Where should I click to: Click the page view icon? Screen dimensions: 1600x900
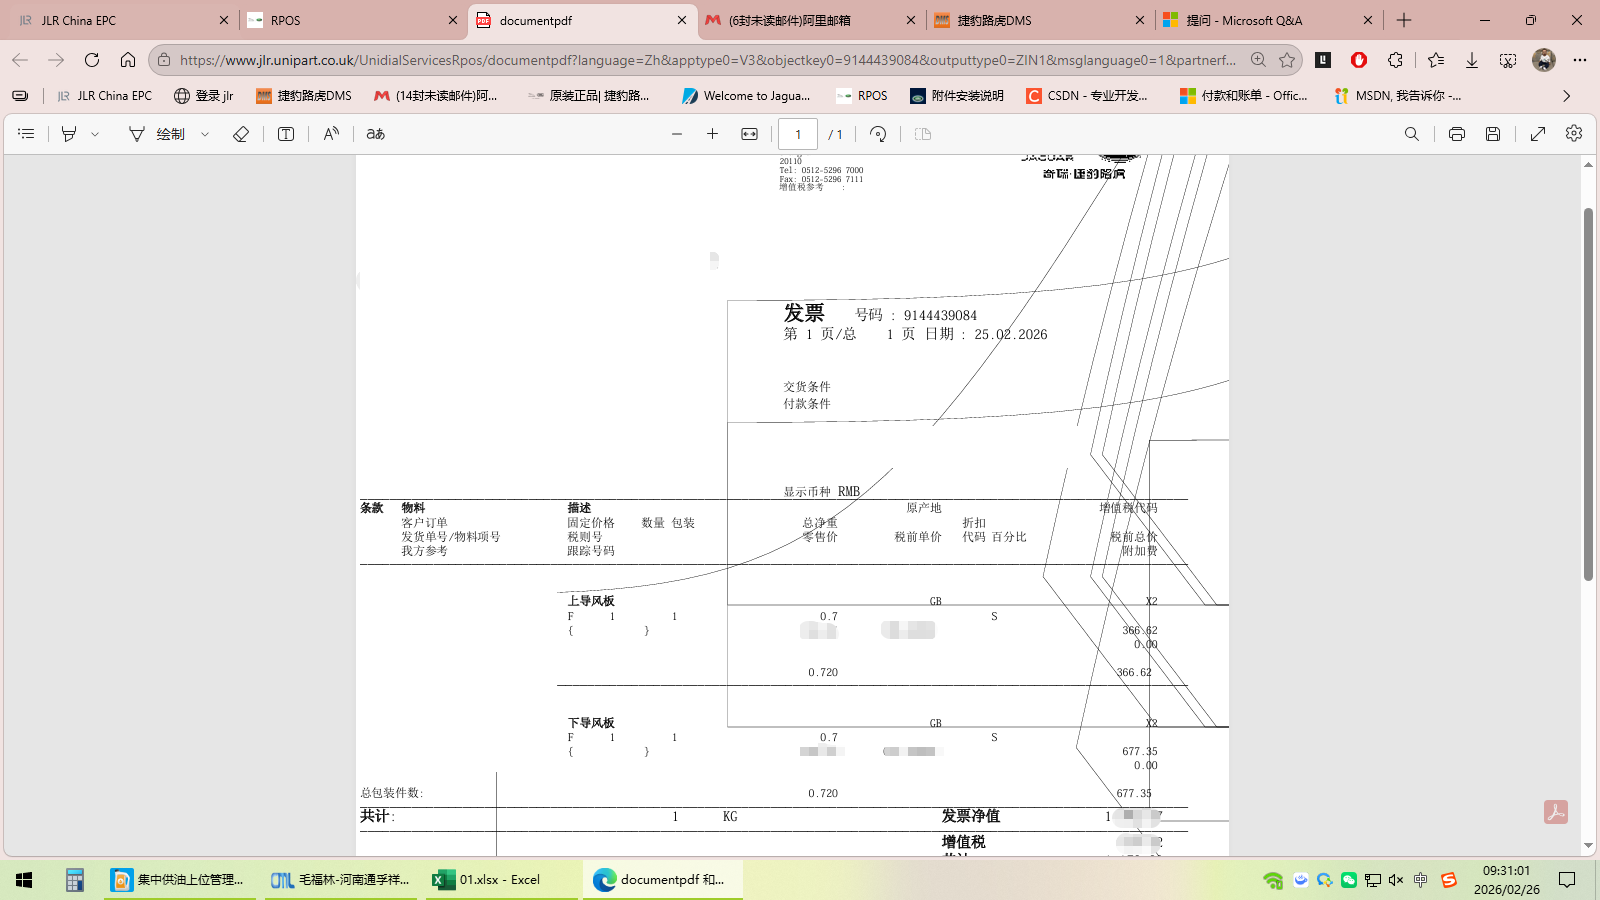point(923,134)
